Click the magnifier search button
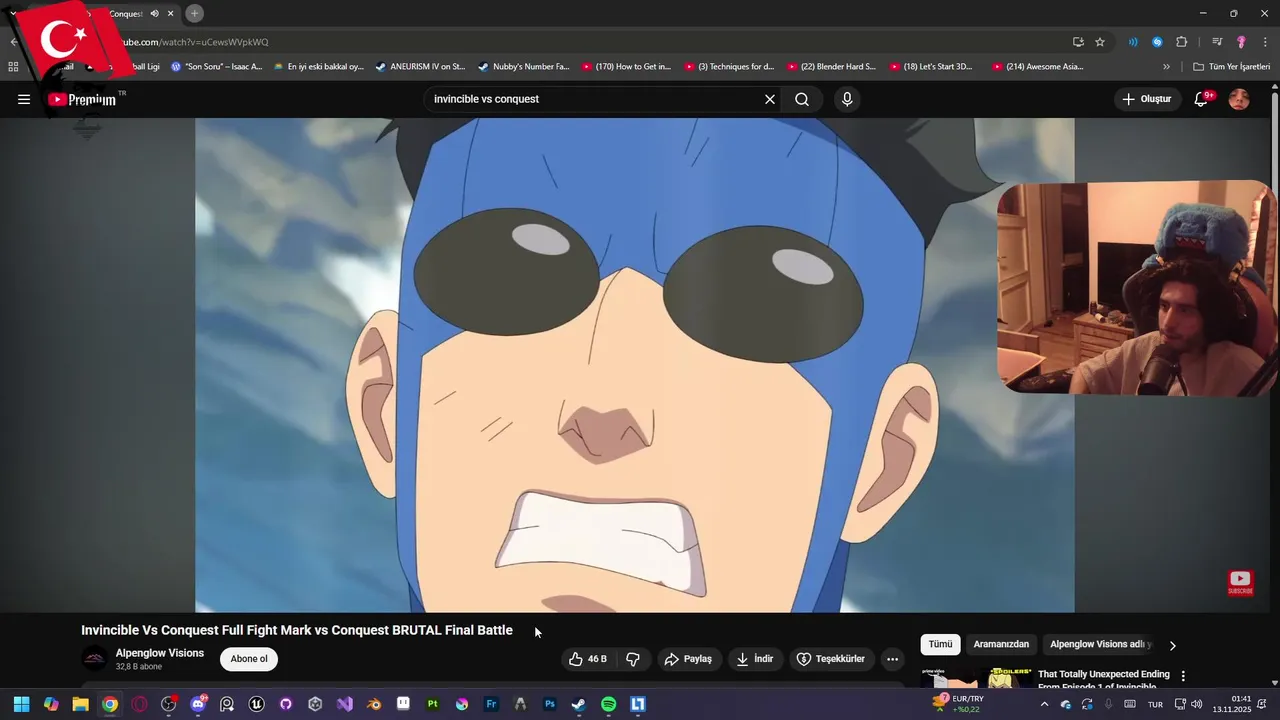Screen dimensions: 1280x720 [x=802, y=99]
